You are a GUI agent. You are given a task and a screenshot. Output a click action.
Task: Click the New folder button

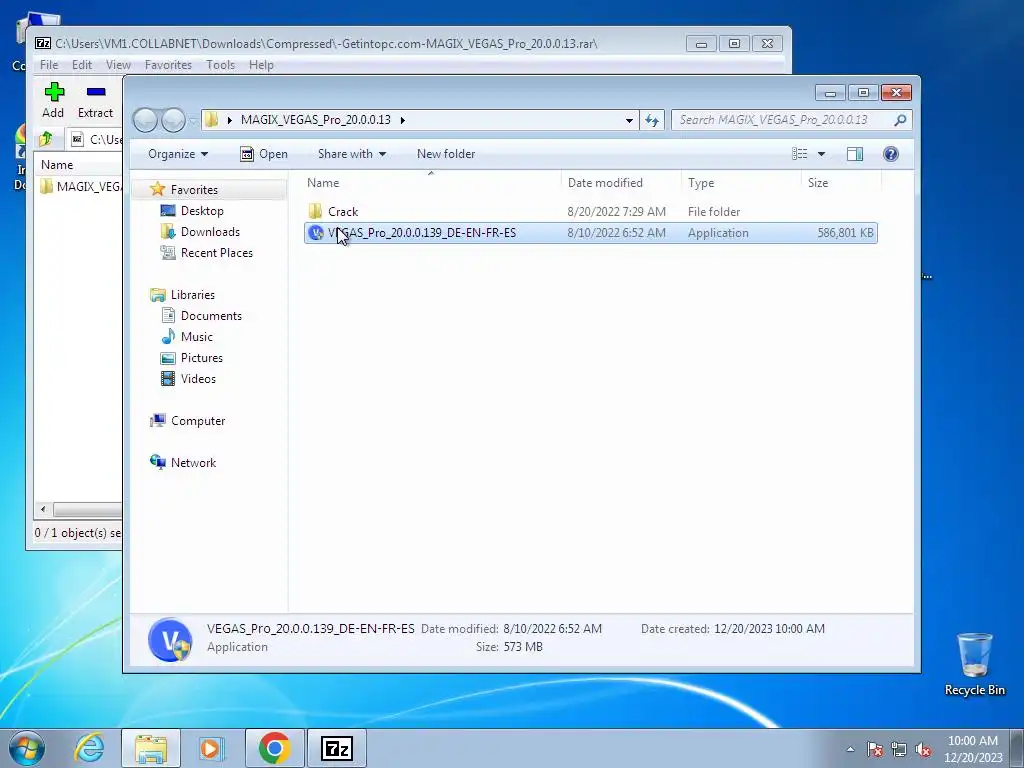(446, 154)
